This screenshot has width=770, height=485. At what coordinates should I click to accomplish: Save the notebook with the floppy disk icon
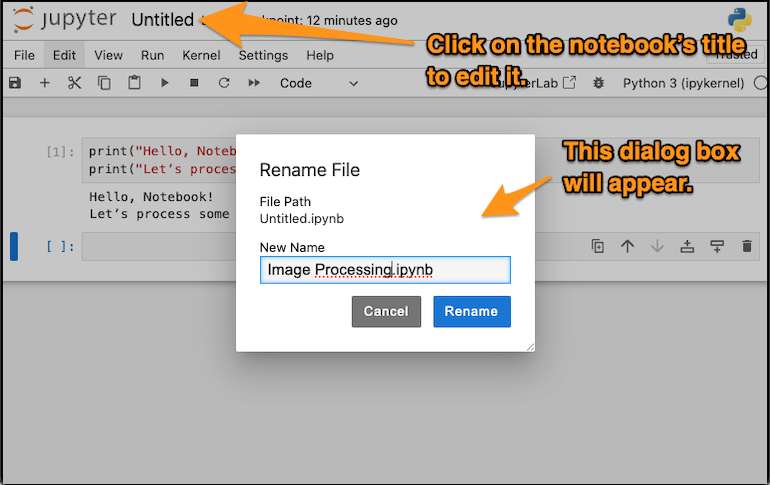[15, 82]
